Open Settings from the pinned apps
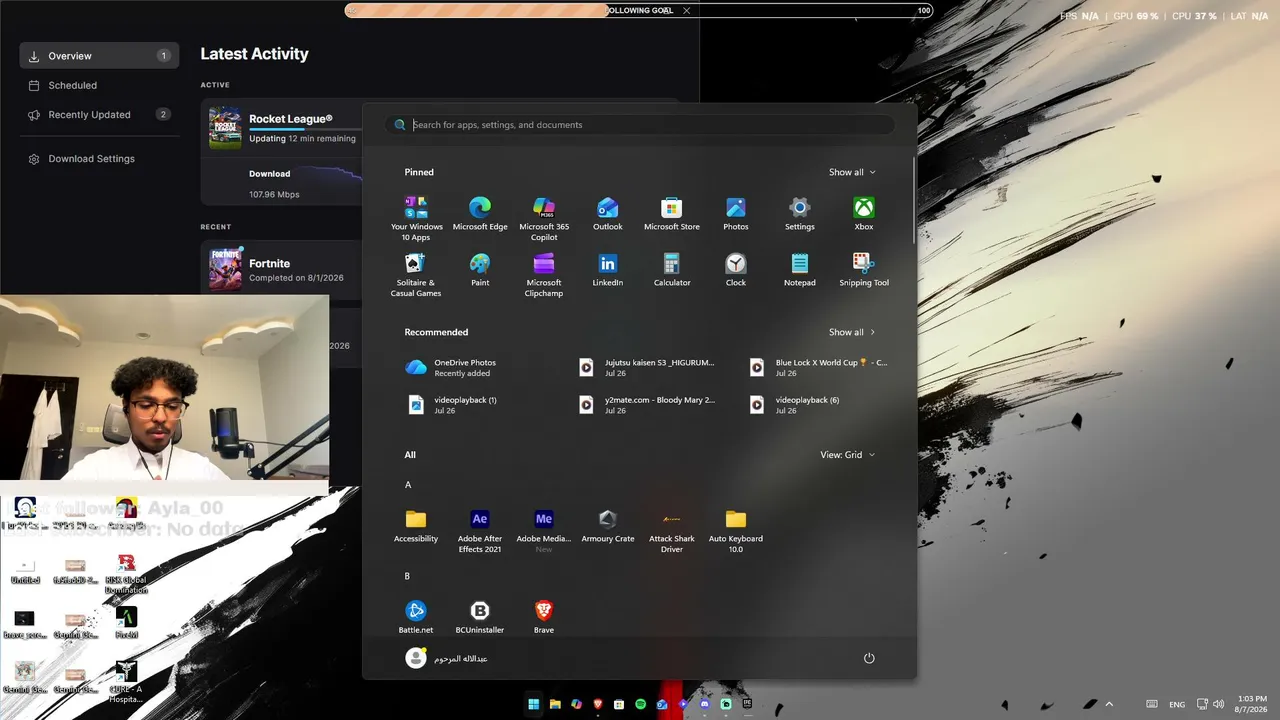This screenshot has height=720, width=1280. coord(800,213)
